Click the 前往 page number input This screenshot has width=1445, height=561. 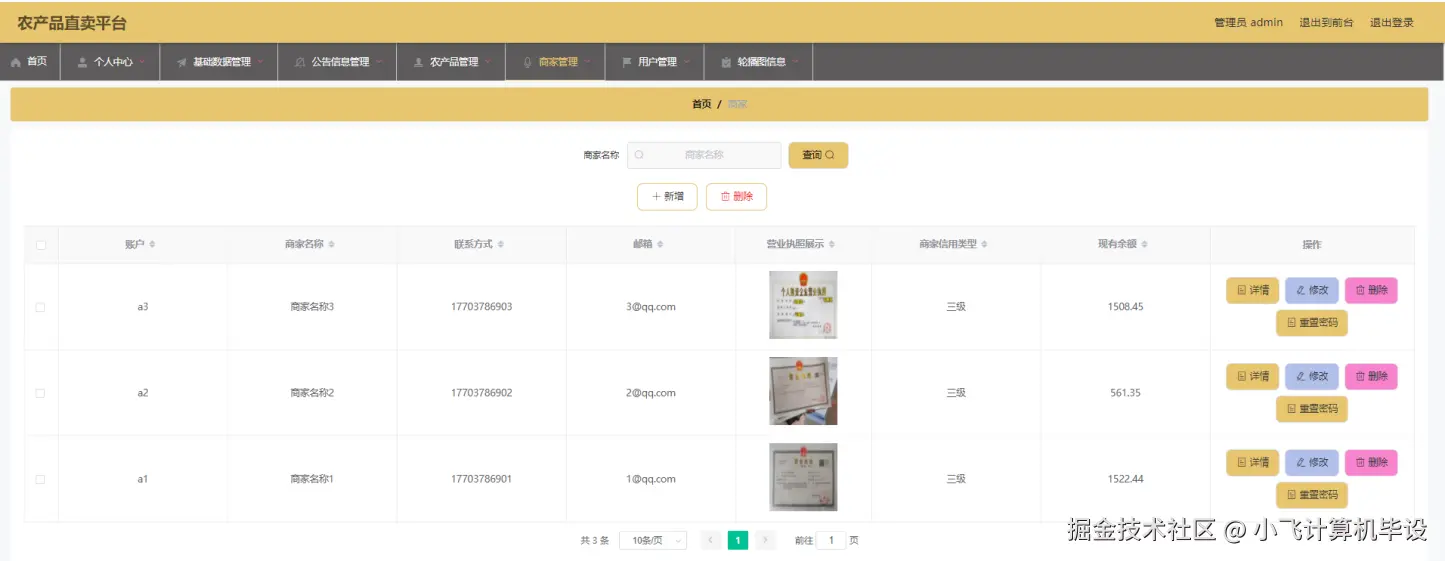pyautogui.click(x=830, y=540)
